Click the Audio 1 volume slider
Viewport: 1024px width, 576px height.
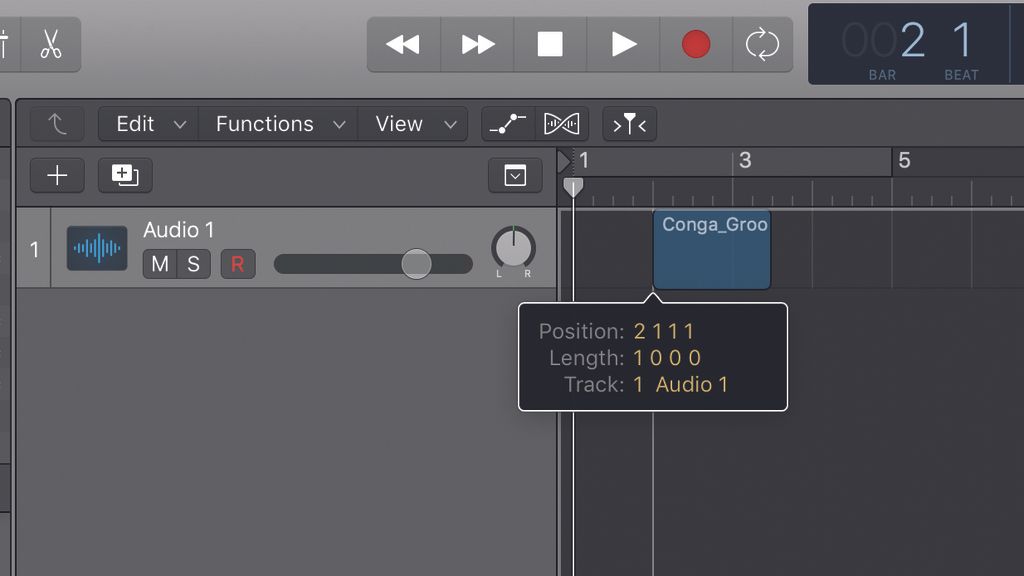[417, 264]
